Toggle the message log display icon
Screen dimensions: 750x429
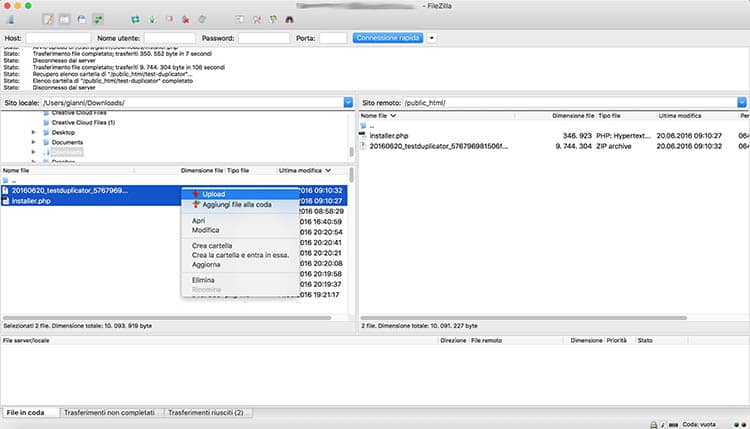pos(48,20)
